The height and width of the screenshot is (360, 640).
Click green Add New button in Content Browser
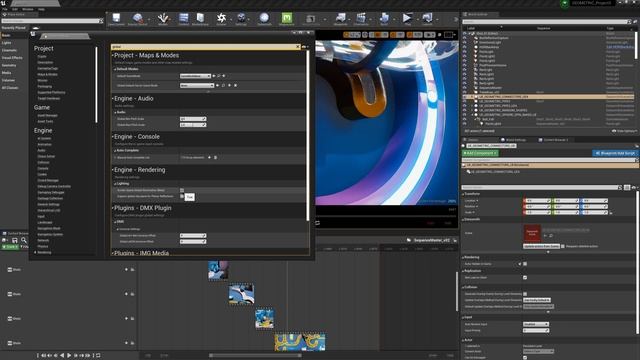point(10,247)
